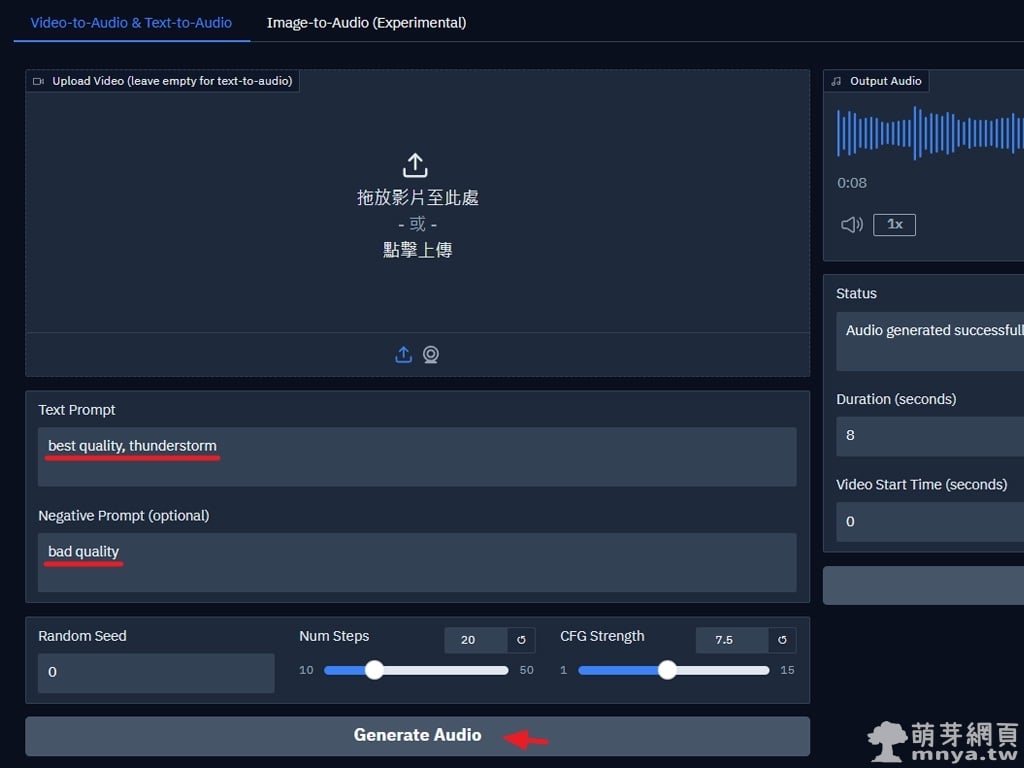Click the Random Seed input box
Image resolution: width=1024 pixels, height=768 pixels.
coord(156,673)
